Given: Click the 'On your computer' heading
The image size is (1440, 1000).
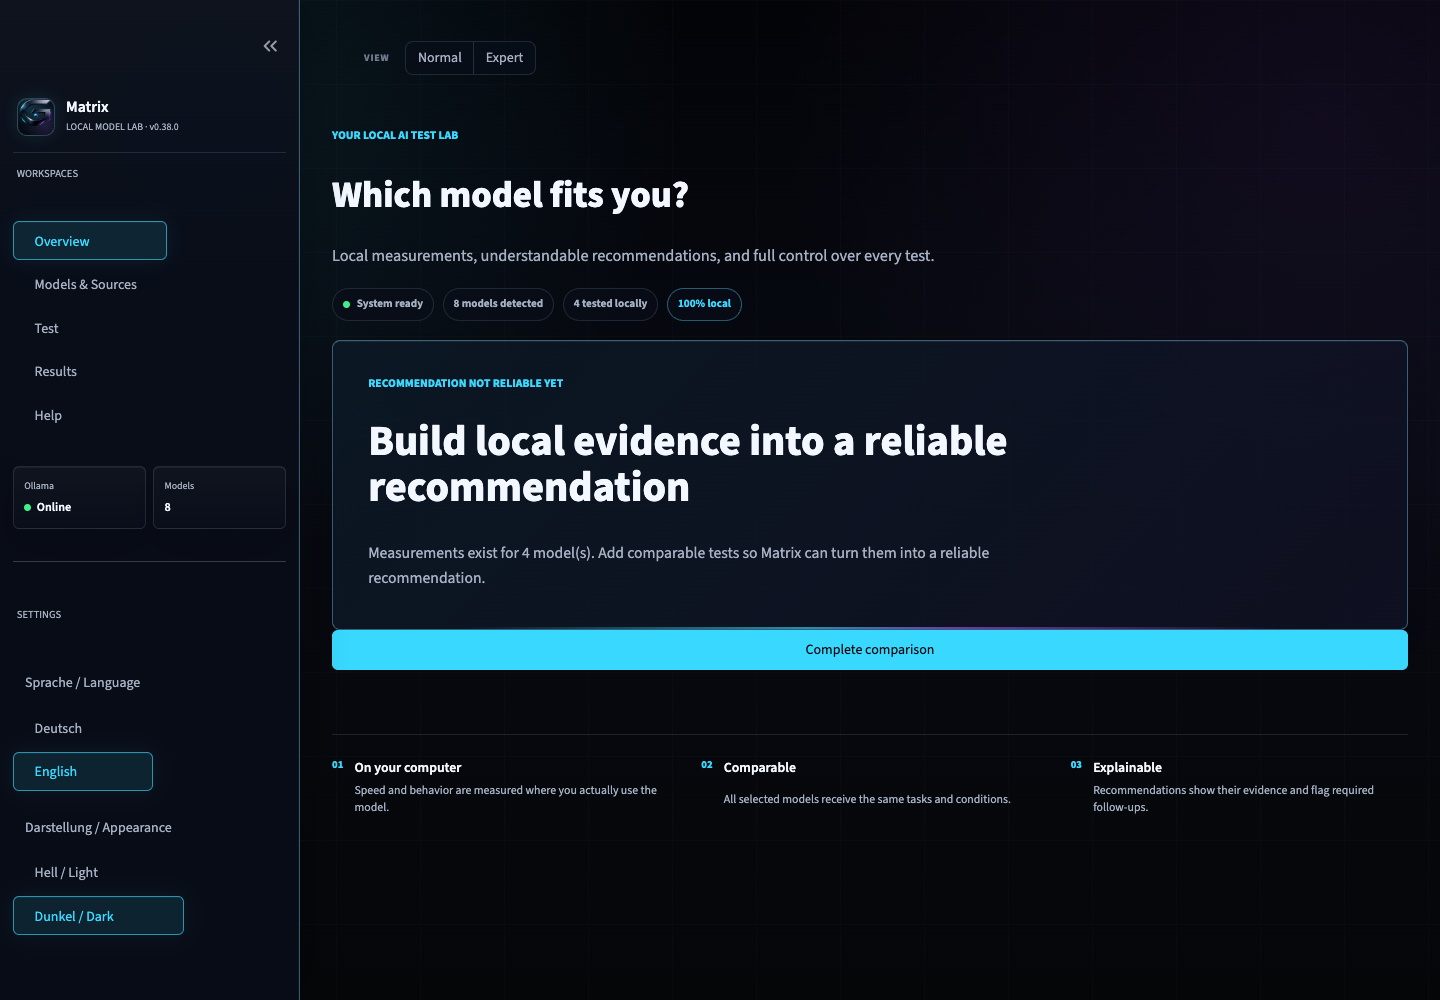Looking at the screenshot, I should pos(408,768).
